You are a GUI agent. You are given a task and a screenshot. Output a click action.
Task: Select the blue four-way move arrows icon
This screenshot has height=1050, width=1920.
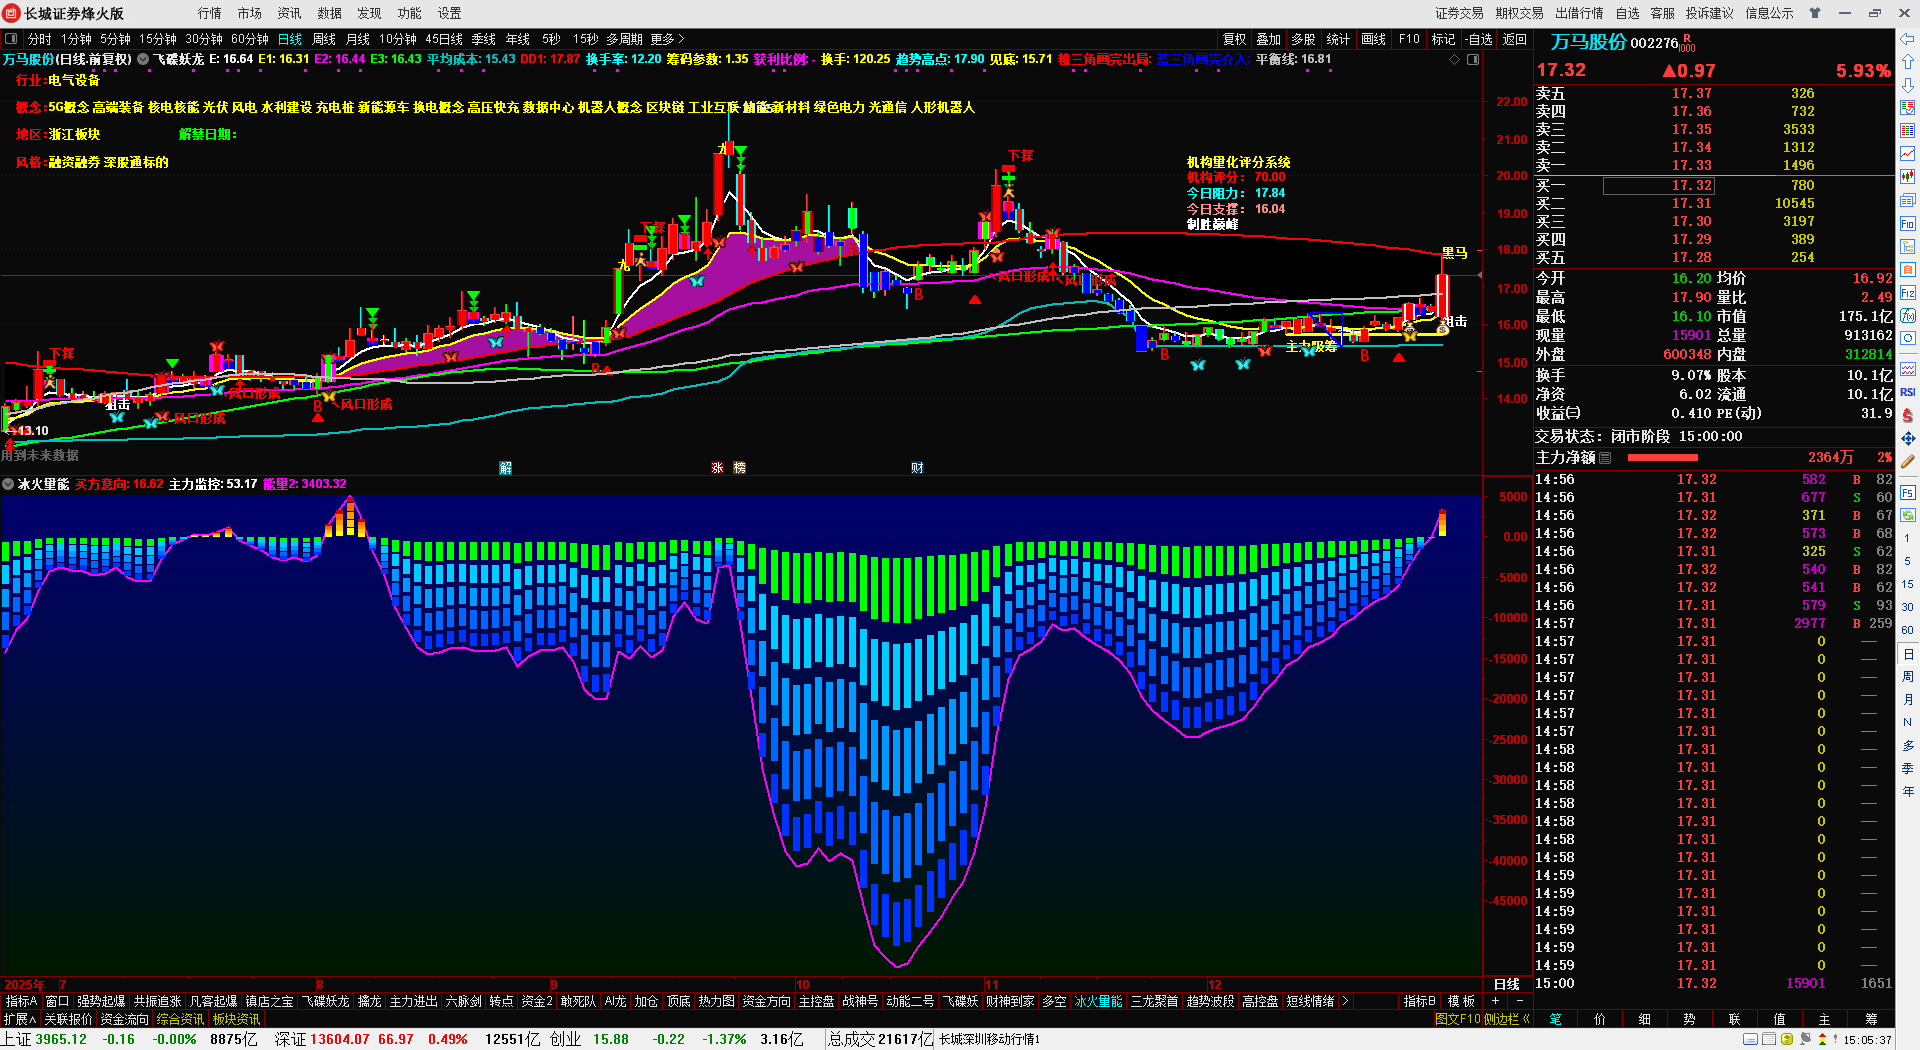coord(1908,438)
